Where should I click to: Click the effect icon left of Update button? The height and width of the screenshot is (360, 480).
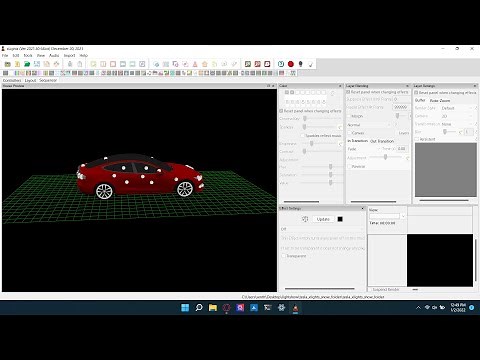pyautogui.click(x=305, y=219)
